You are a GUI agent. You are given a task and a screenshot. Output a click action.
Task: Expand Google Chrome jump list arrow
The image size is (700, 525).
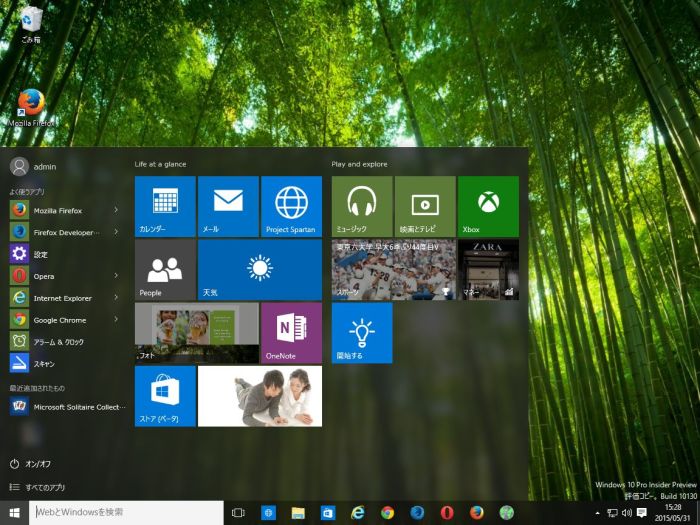[x=116, y=320]
